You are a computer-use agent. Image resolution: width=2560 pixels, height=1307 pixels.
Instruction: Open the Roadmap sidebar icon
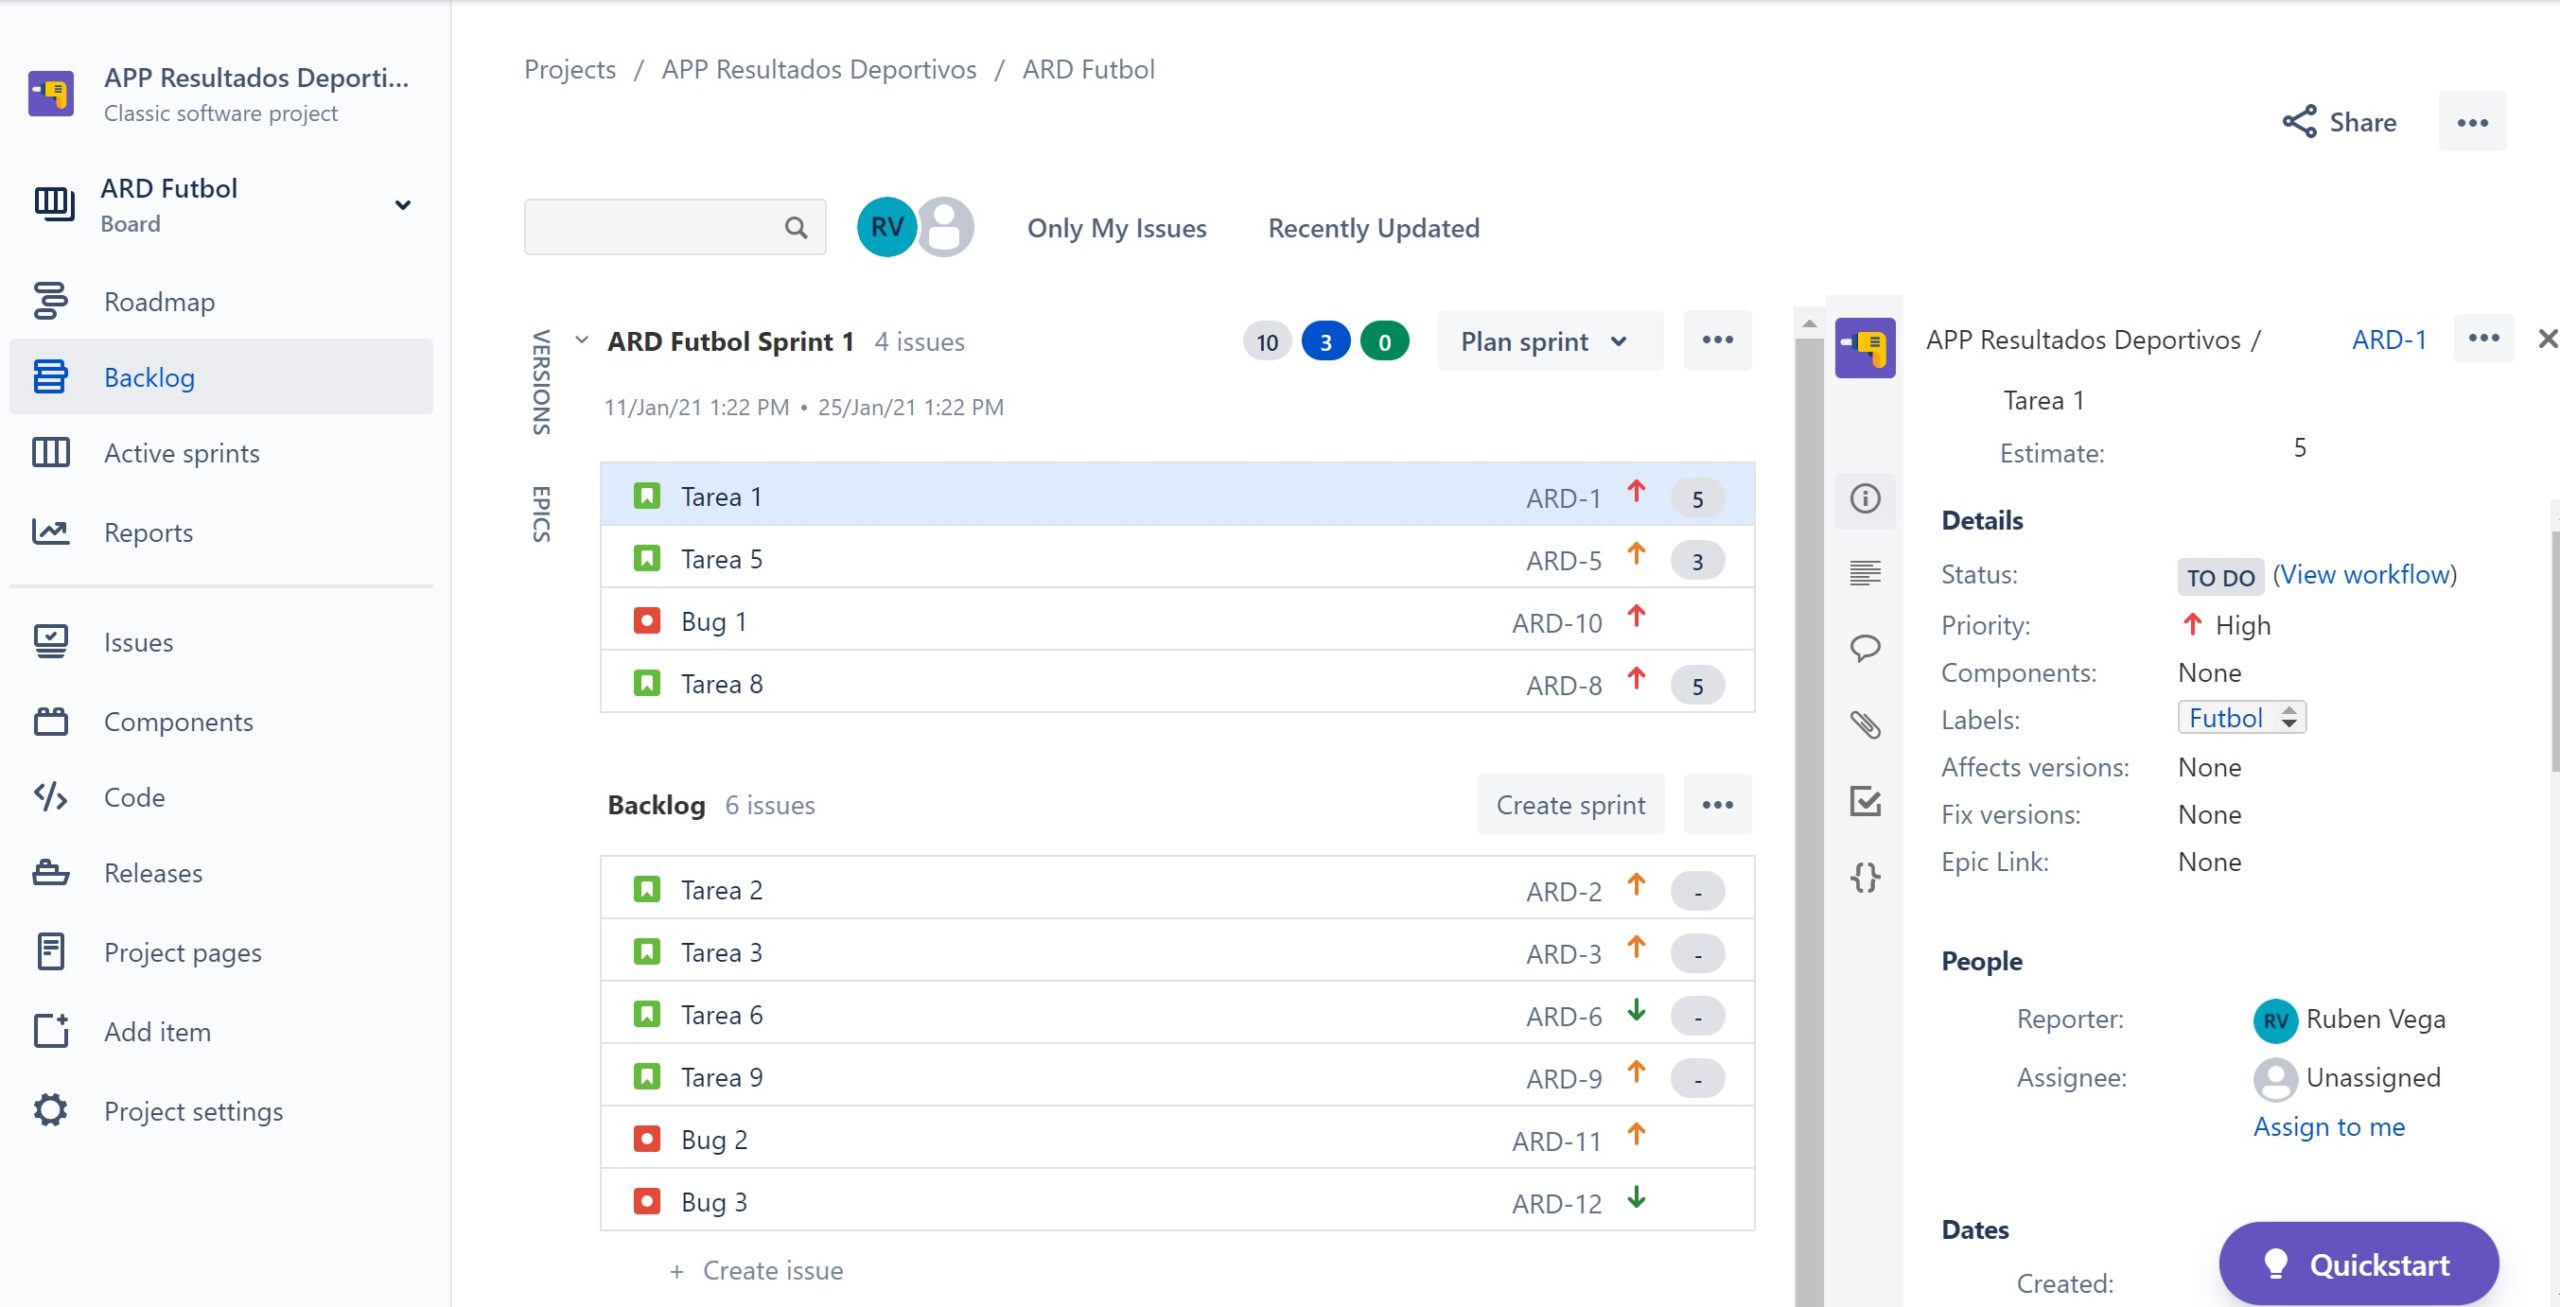(x=50, y=301)
